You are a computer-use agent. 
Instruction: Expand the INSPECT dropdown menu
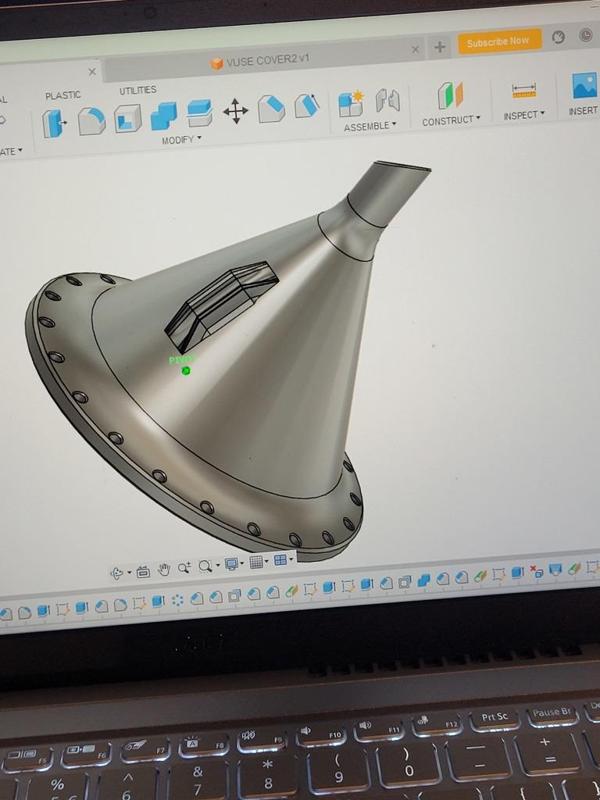pos(524,115)
